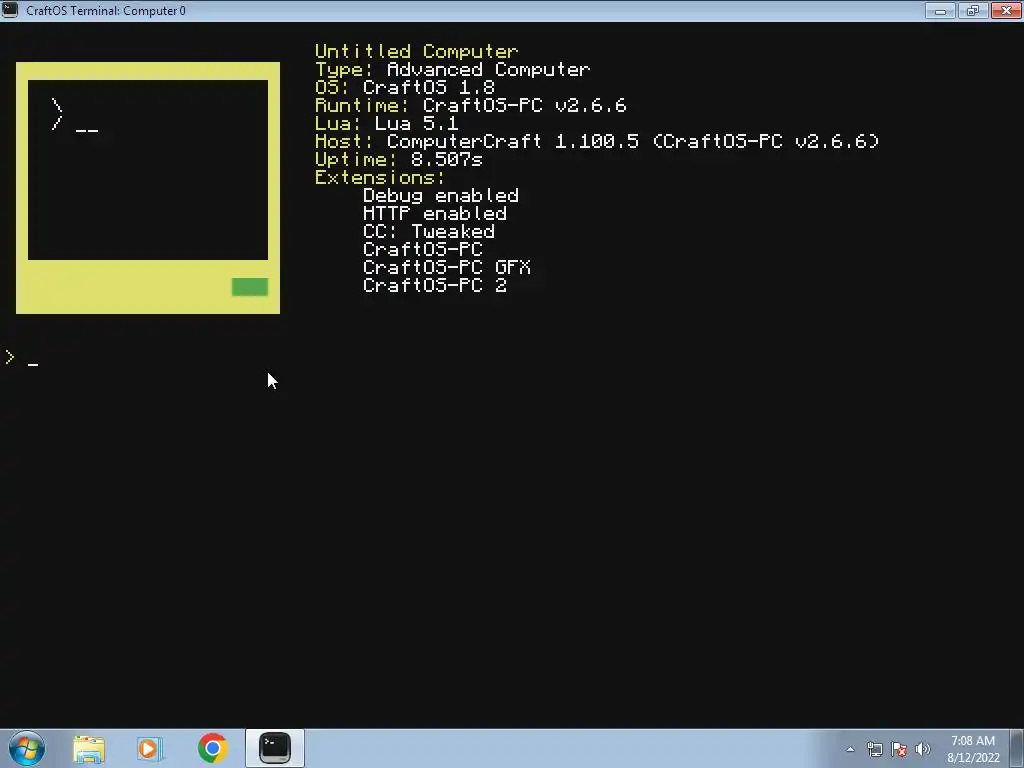Image resolution: width=1024 pixels, height=768 pixels.
Task: Click the CraftOS Terminal title bar icon
Action: [10, 10]
